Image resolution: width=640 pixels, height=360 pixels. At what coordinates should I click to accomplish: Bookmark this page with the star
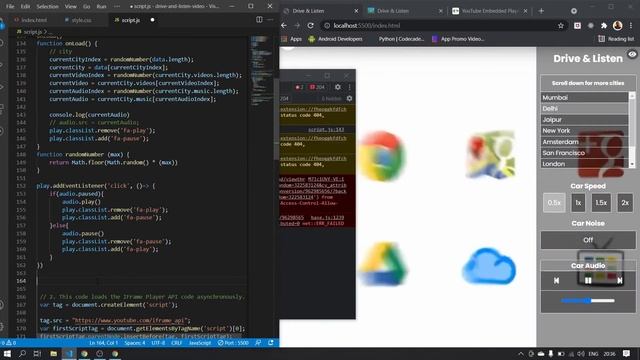pos(560,25)
